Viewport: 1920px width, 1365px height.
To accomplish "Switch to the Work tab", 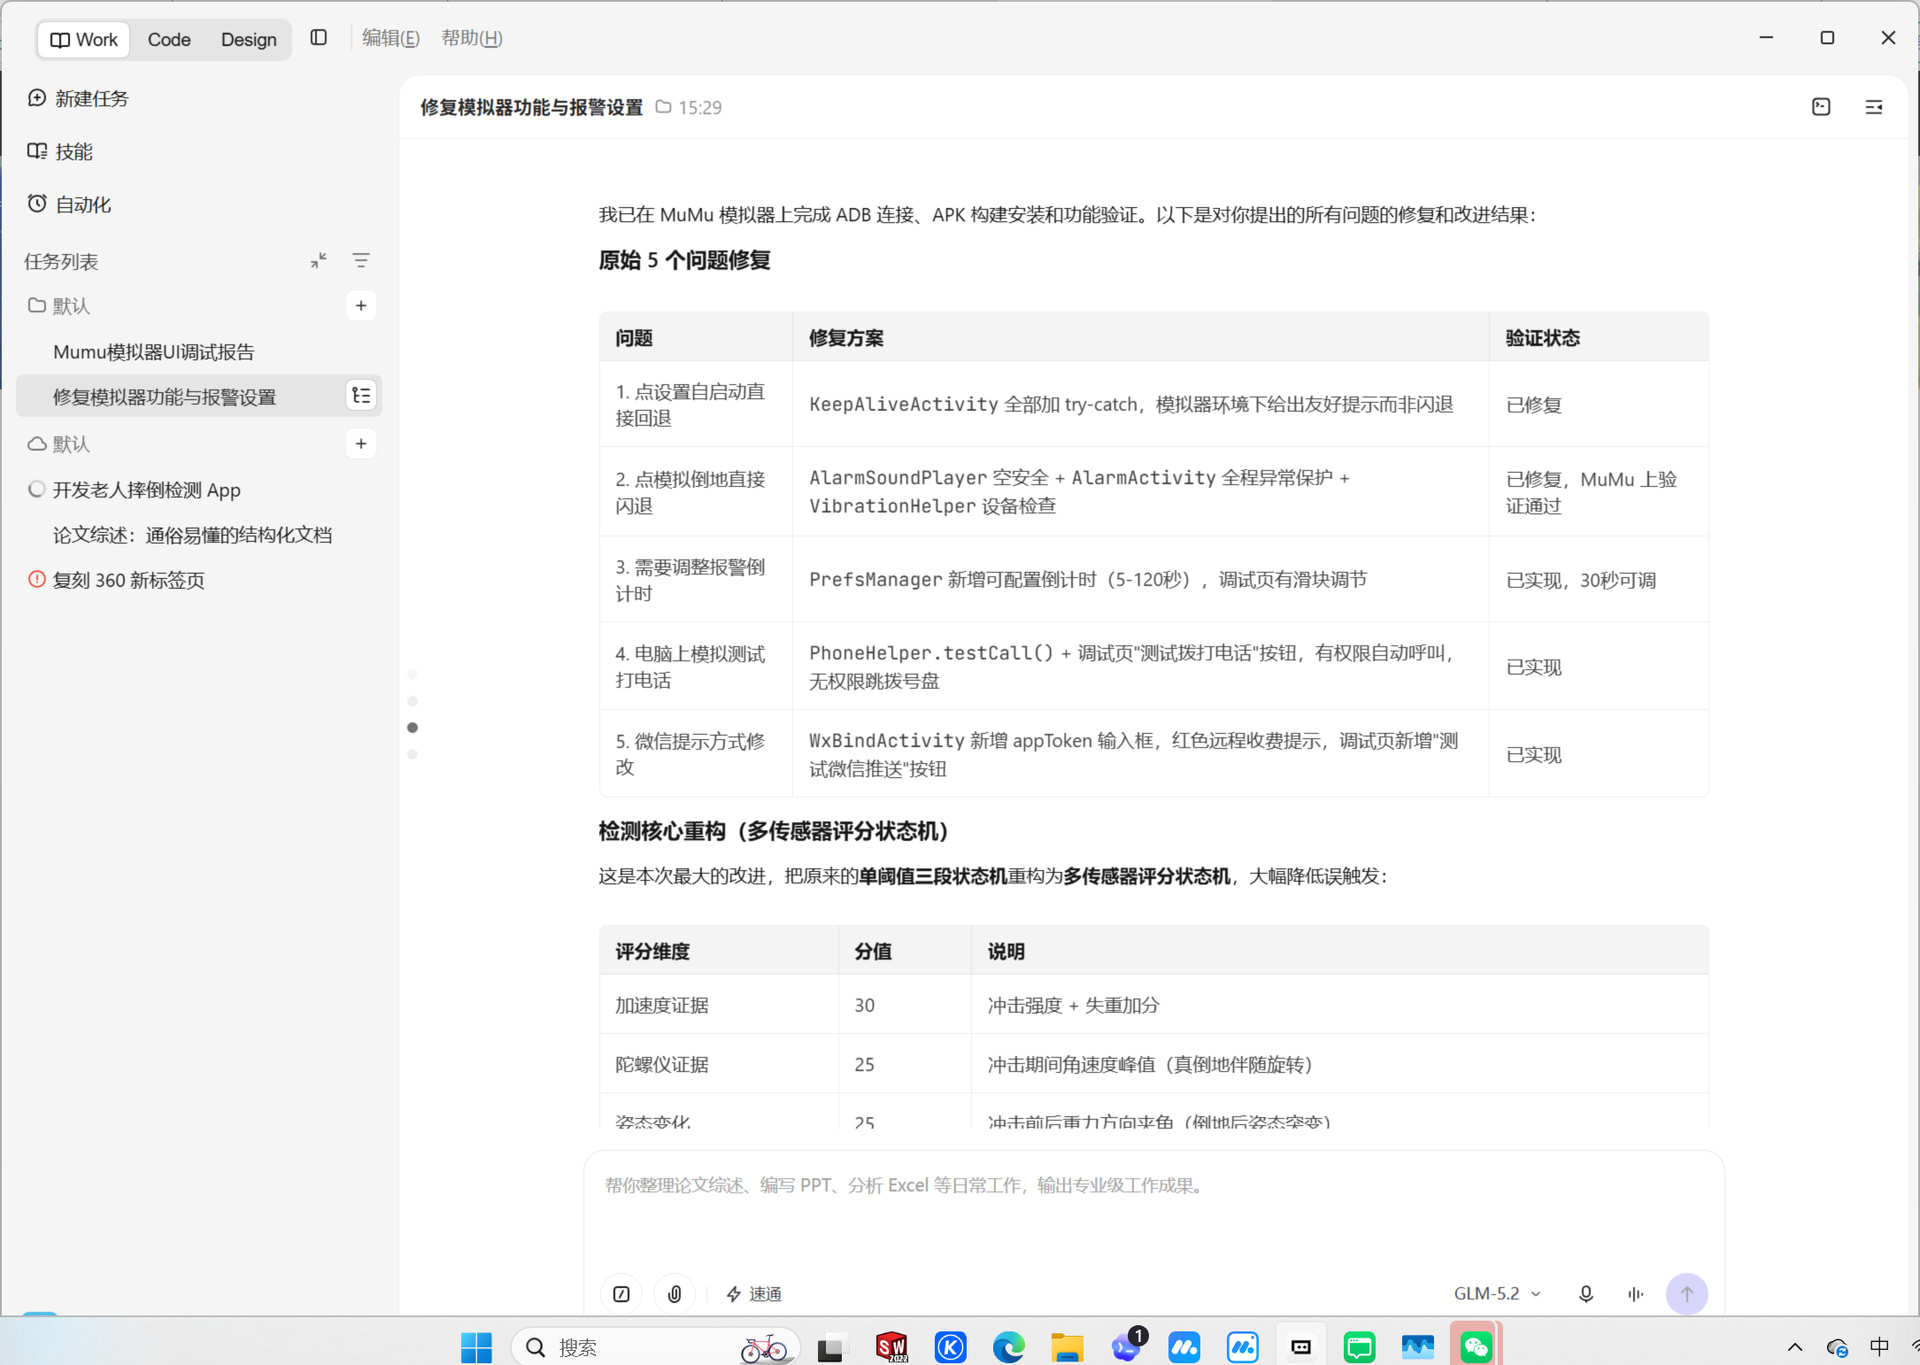I will click(84, 39).
